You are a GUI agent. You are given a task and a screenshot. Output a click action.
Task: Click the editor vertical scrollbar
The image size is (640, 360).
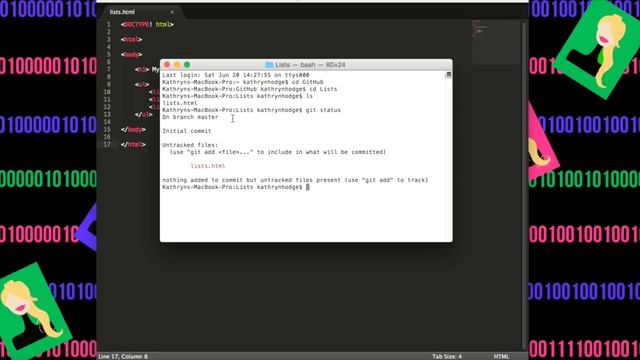[x=524, y=186]
